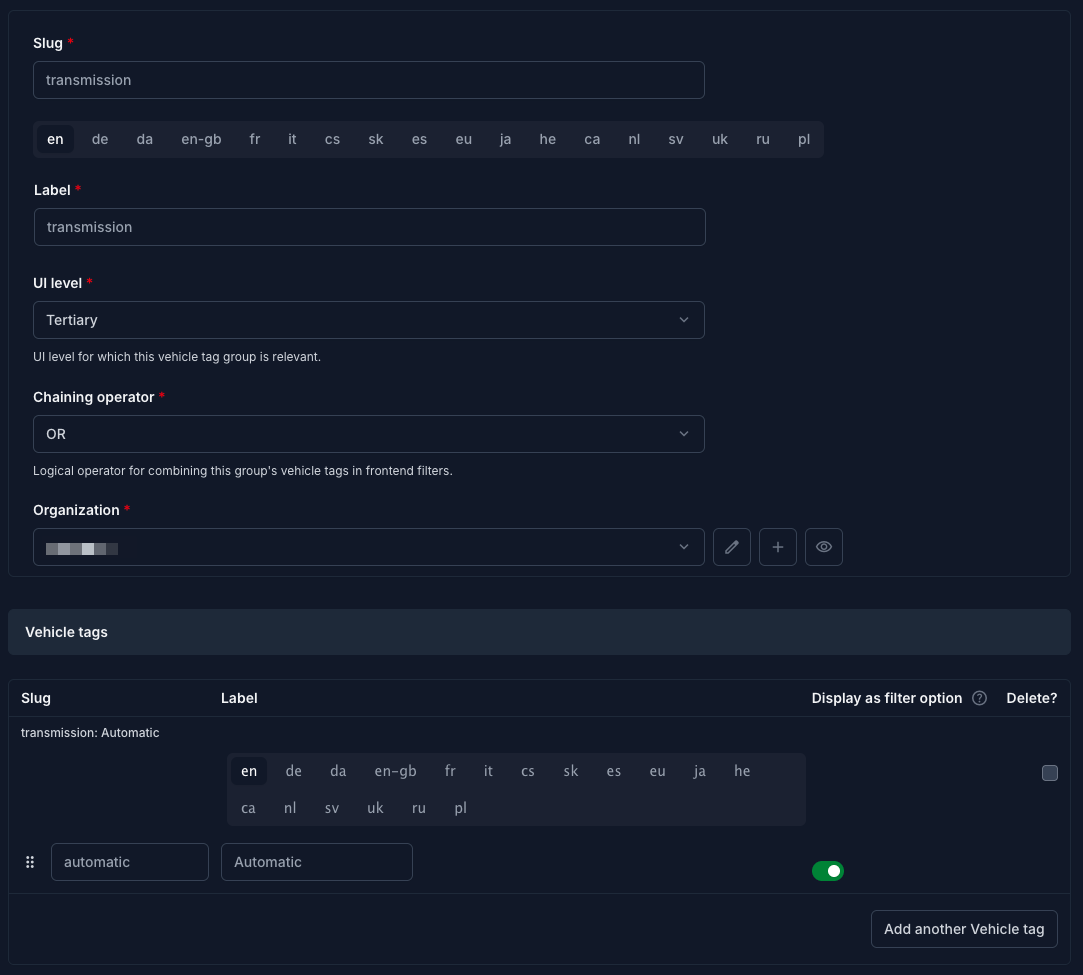Open help icon beside Display as filter option
The height and width of the screenshot is (975, 1083).
click(979, 698)
